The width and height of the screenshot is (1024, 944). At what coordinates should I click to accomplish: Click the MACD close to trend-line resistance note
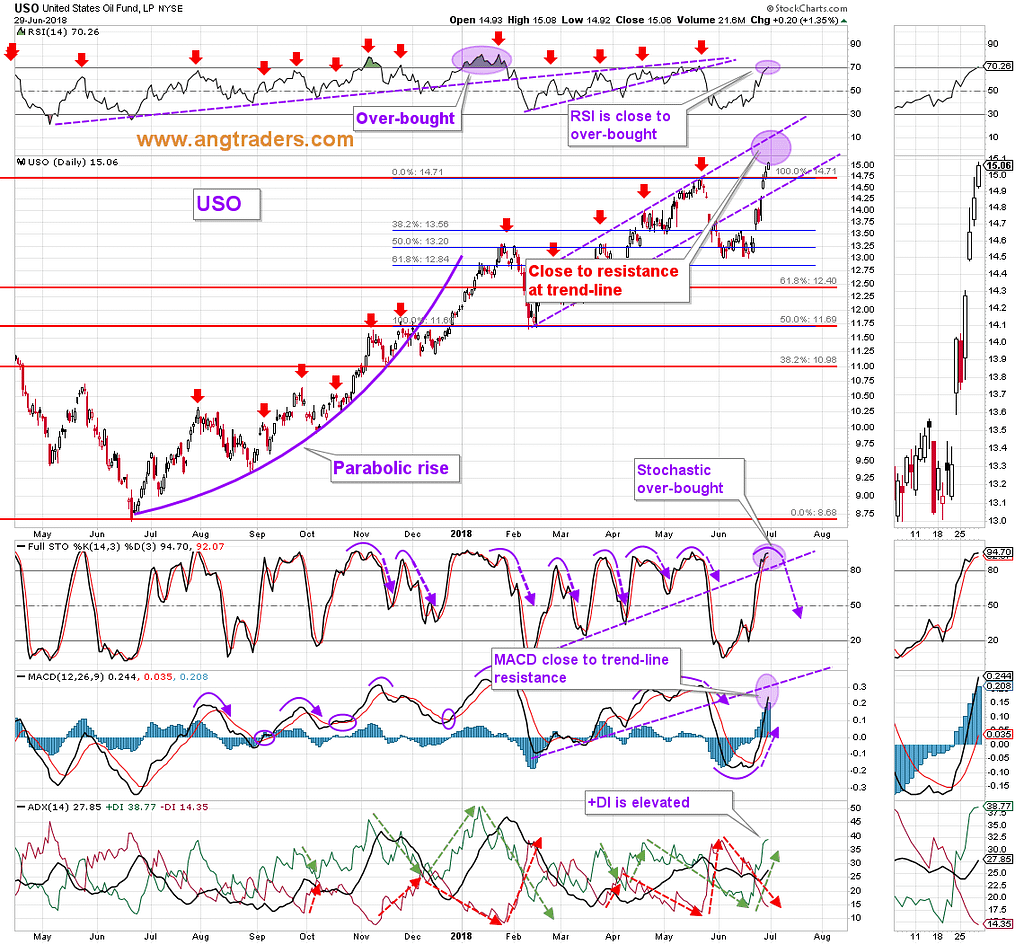click(x=585, y=669)
